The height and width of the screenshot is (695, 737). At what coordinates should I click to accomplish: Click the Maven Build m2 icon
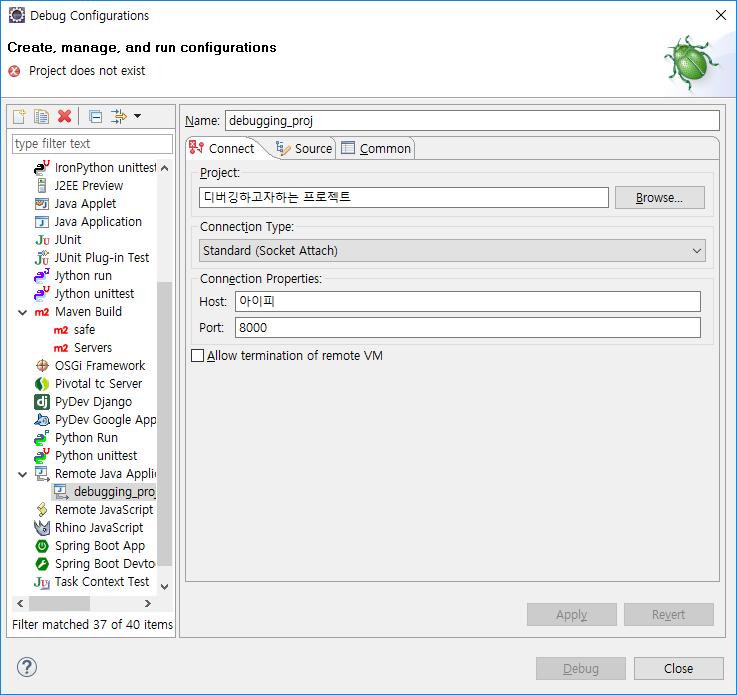(42, 312)
